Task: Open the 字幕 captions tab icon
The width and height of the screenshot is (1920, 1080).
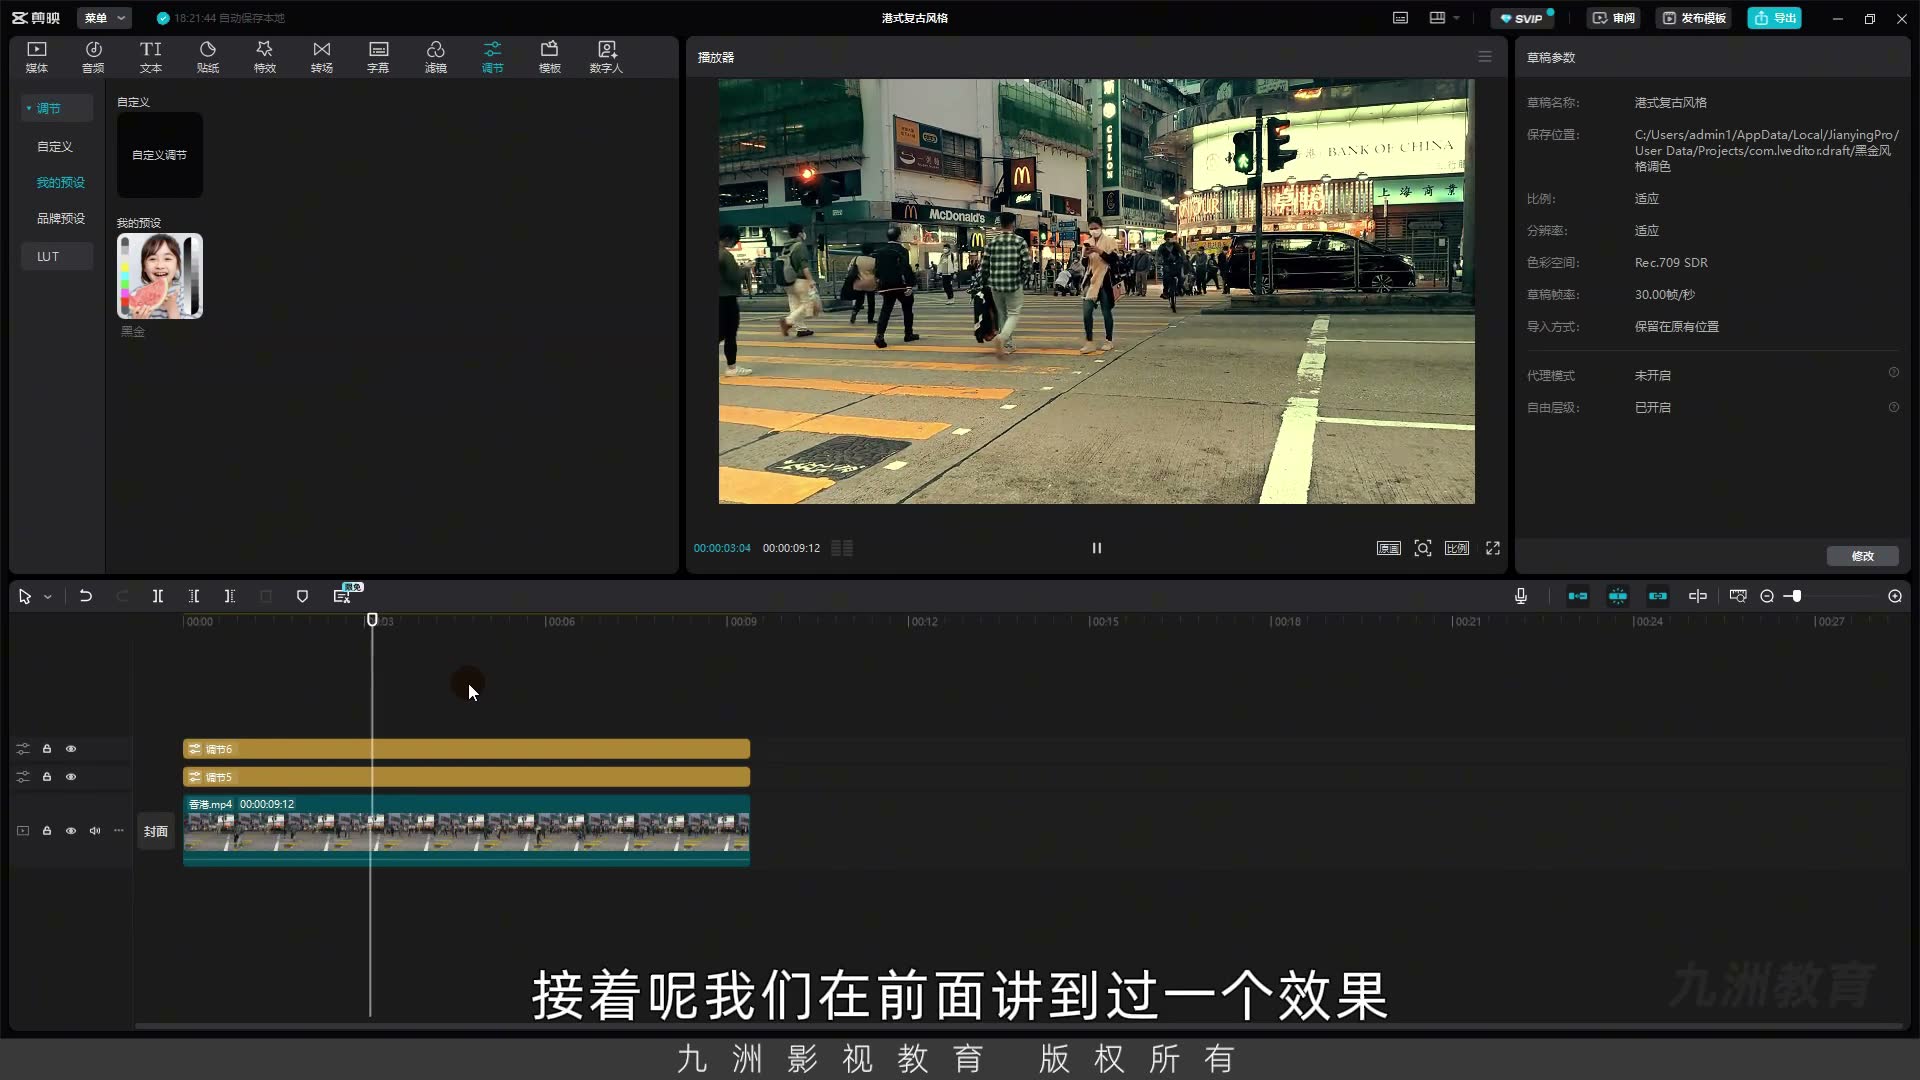Action: [x=378, y=50]
